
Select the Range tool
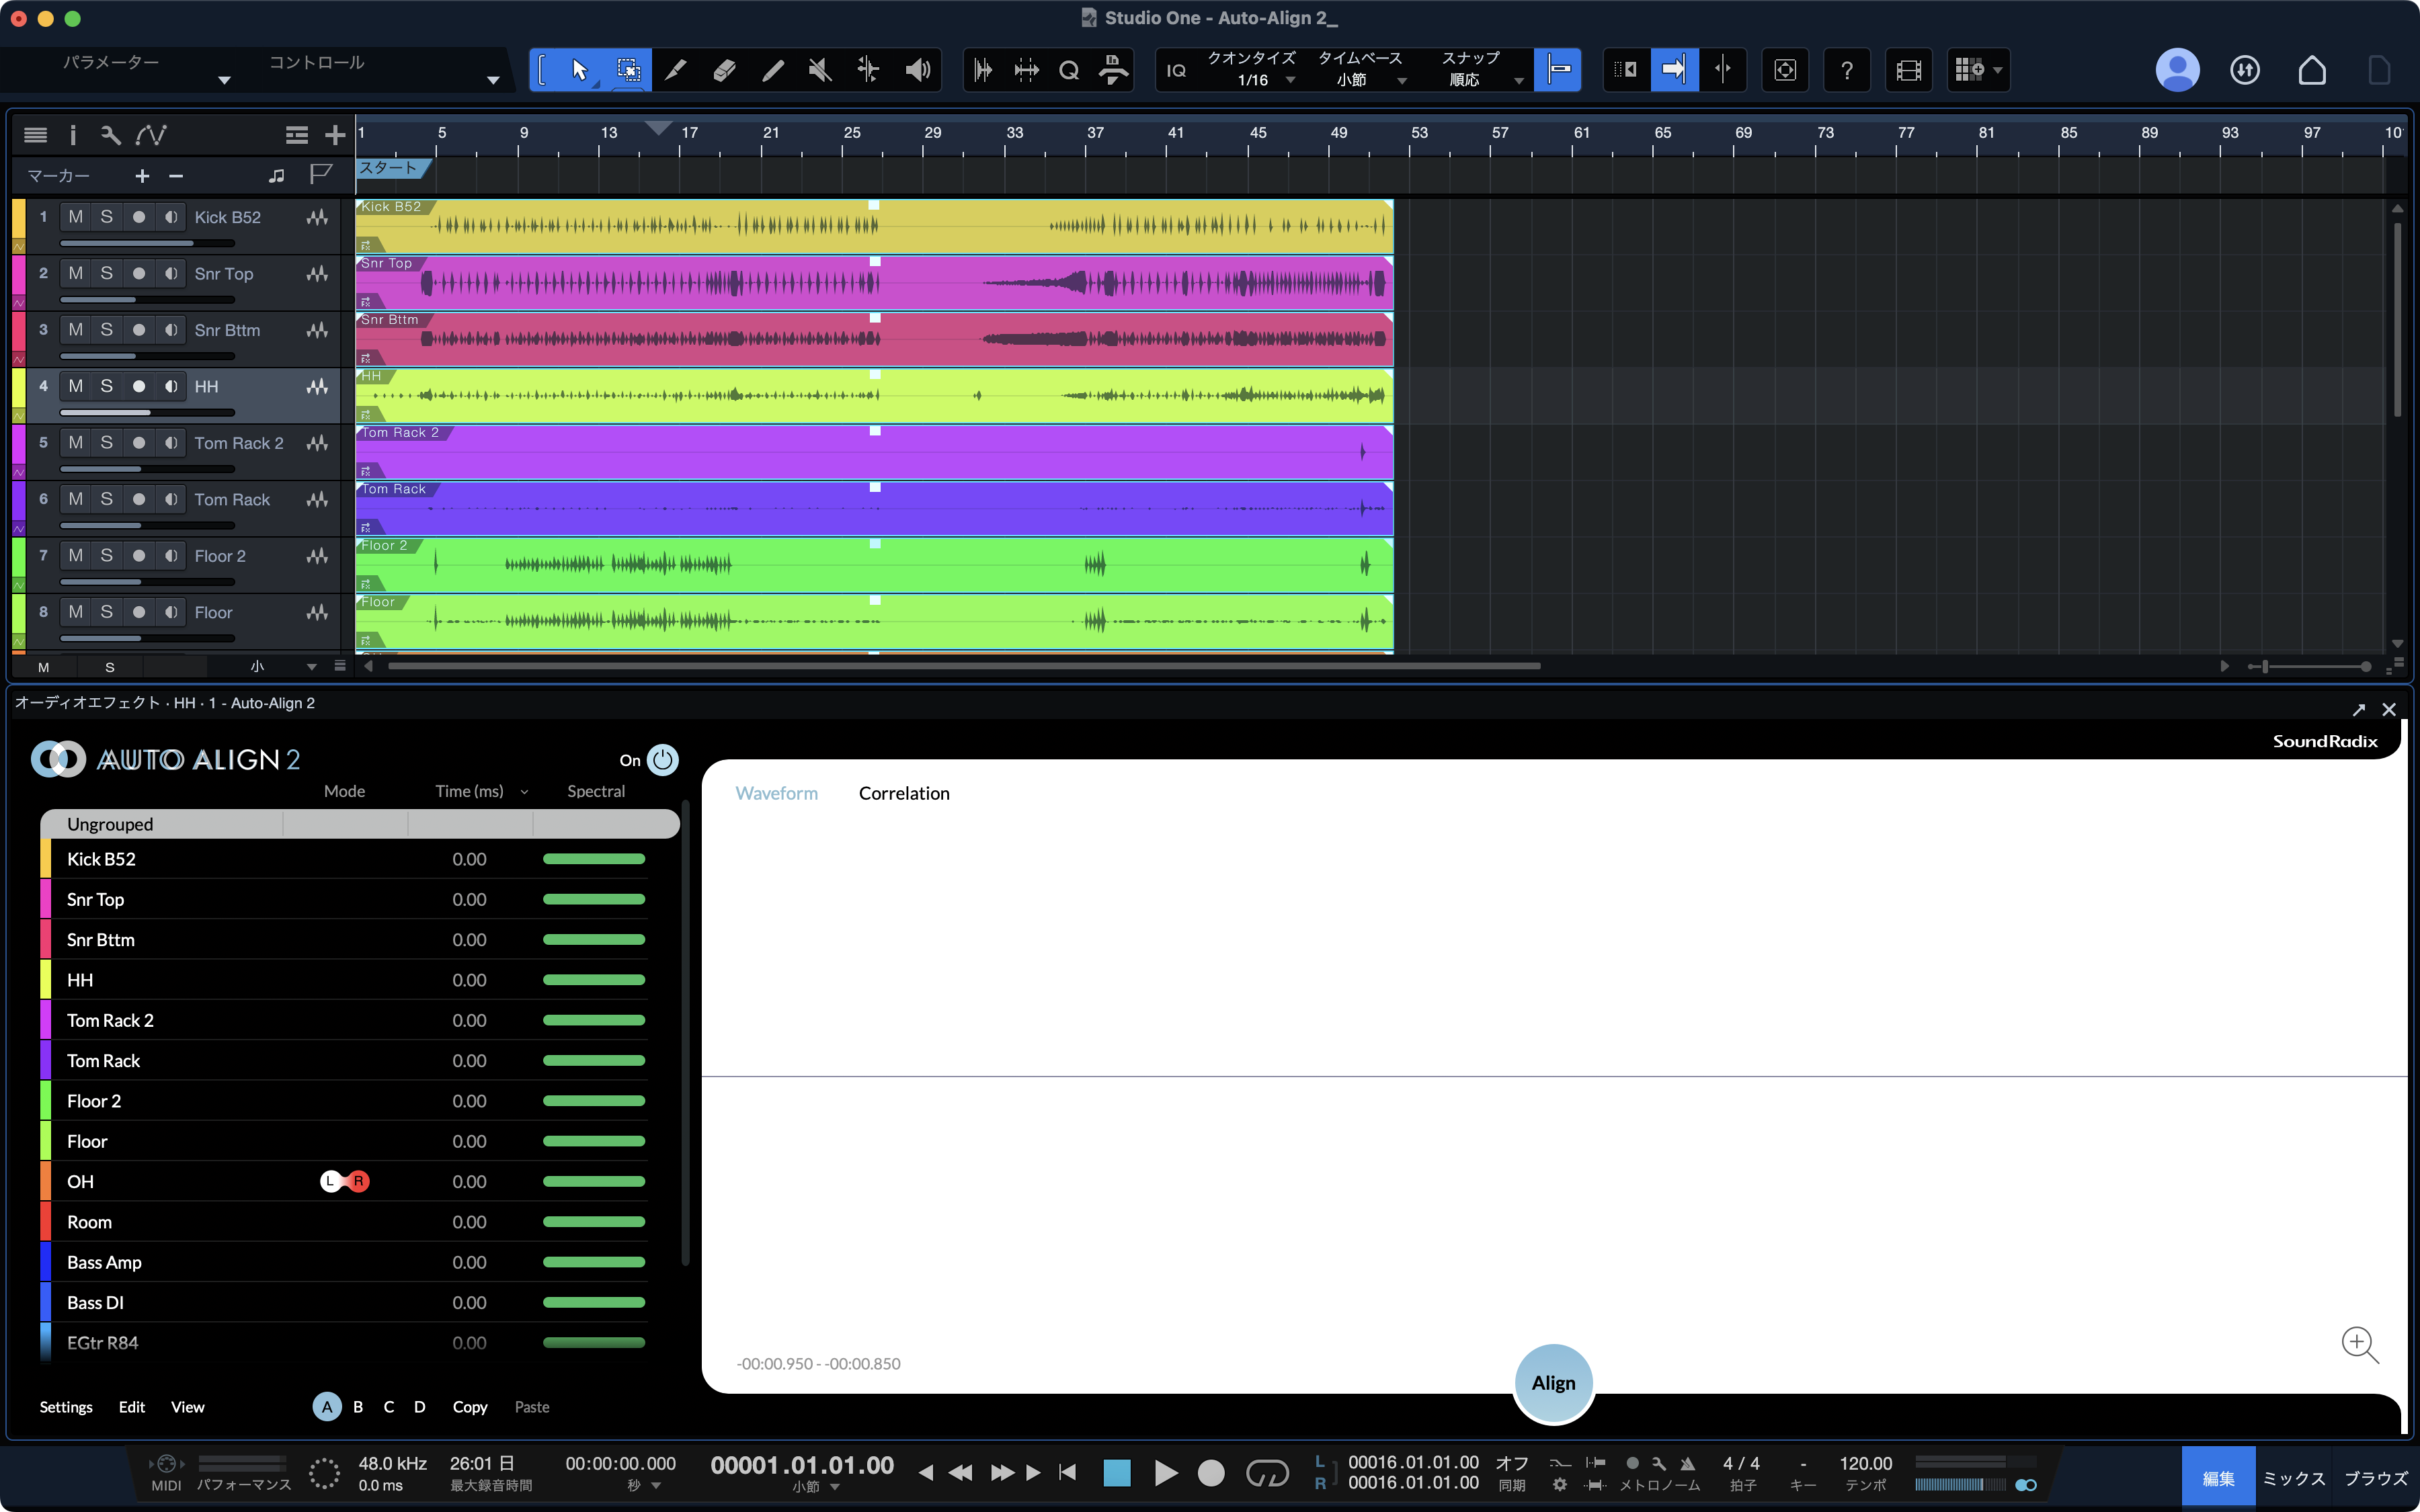628,70
